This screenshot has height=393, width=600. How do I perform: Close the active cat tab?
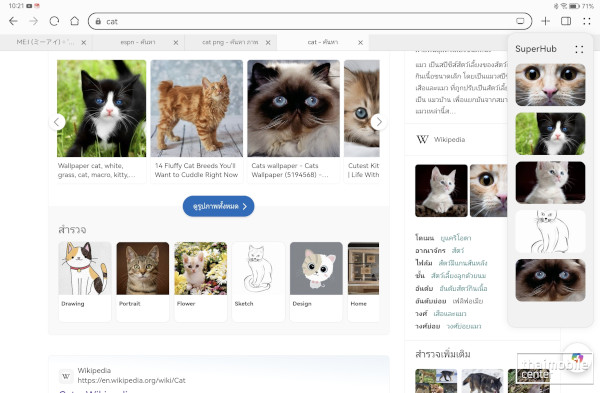(360, 42)
